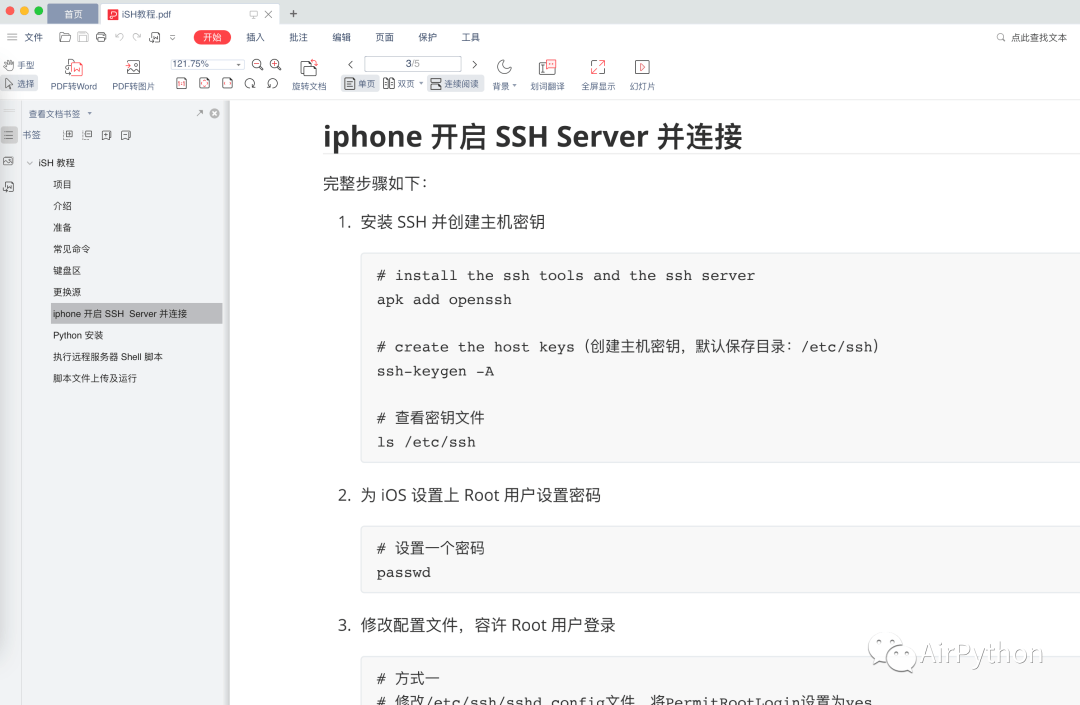Click the fit width icon
The height and width of the screenshot is (705, 1080).
point(227,83)
